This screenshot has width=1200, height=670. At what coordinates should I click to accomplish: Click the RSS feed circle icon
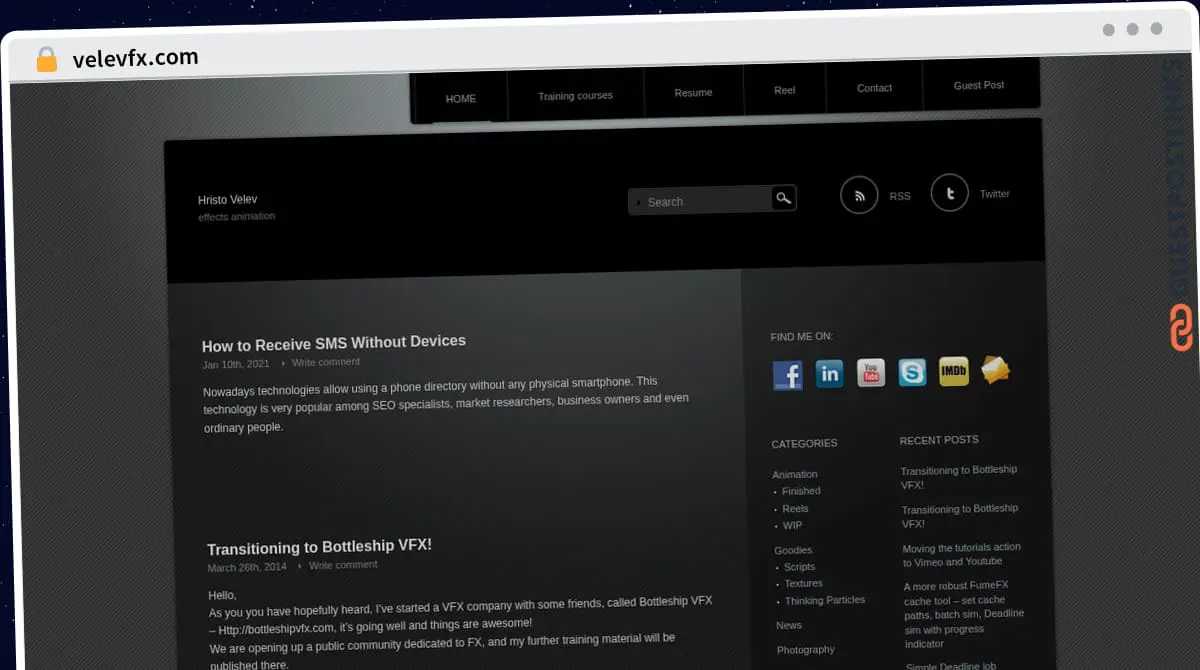tap(859, 195)
